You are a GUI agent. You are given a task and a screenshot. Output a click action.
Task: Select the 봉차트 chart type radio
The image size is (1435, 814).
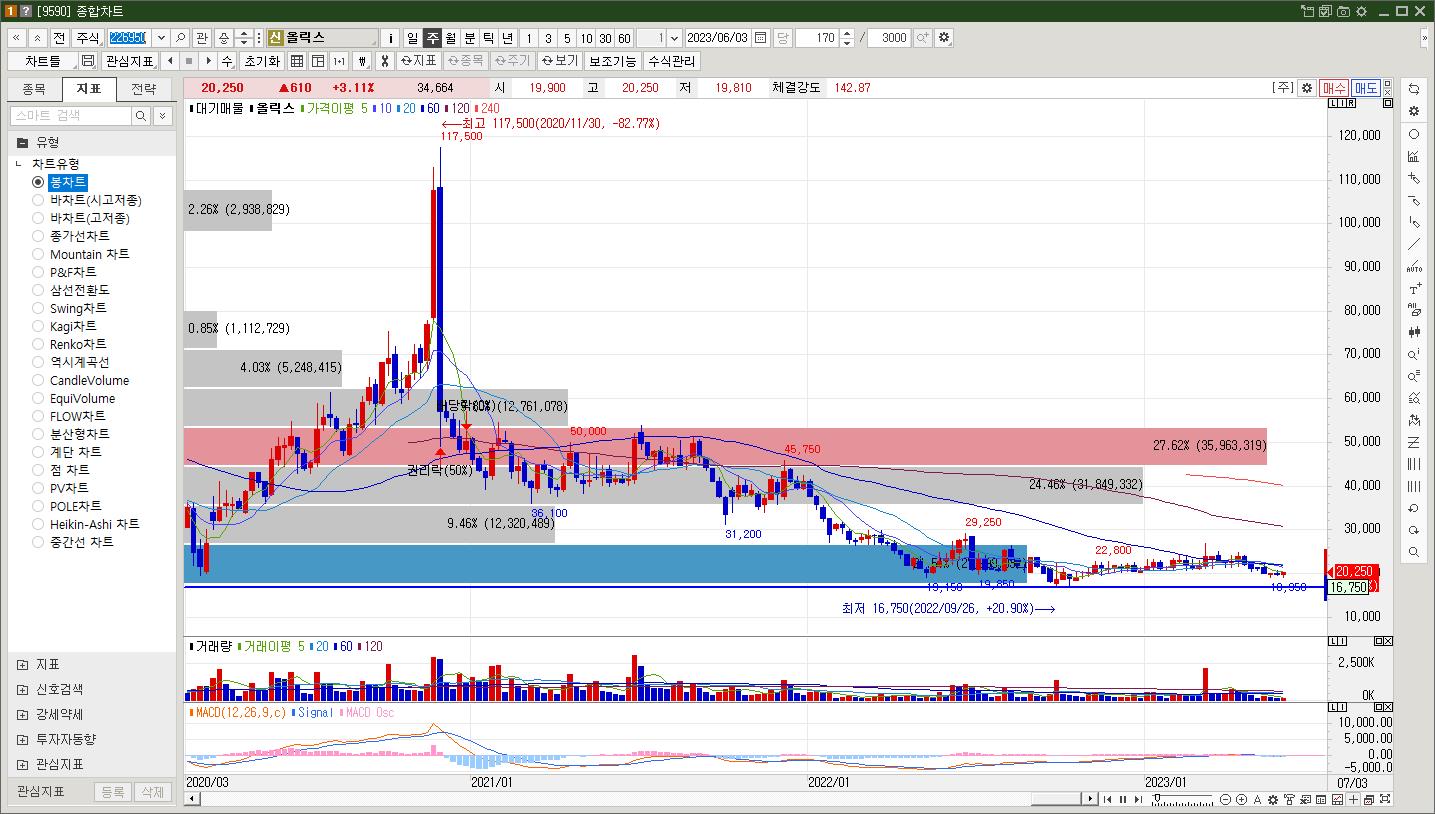(x=38, y=182)
